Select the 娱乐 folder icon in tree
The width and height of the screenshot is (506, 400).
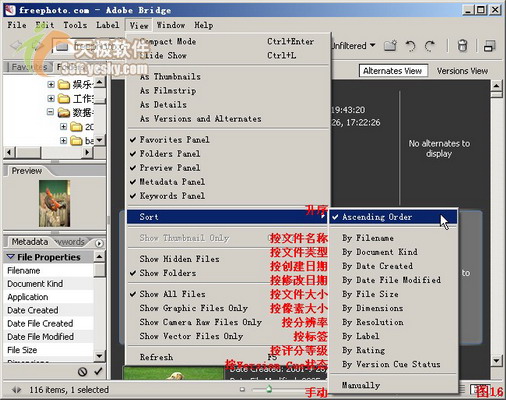click(x=64, y=85)
